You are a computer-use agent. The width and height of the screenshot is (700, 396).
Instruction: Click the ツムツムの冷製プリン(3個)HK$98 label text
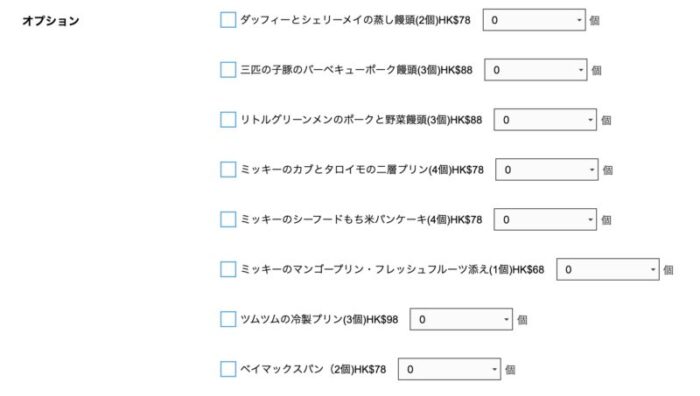click(x=319, y=319)
